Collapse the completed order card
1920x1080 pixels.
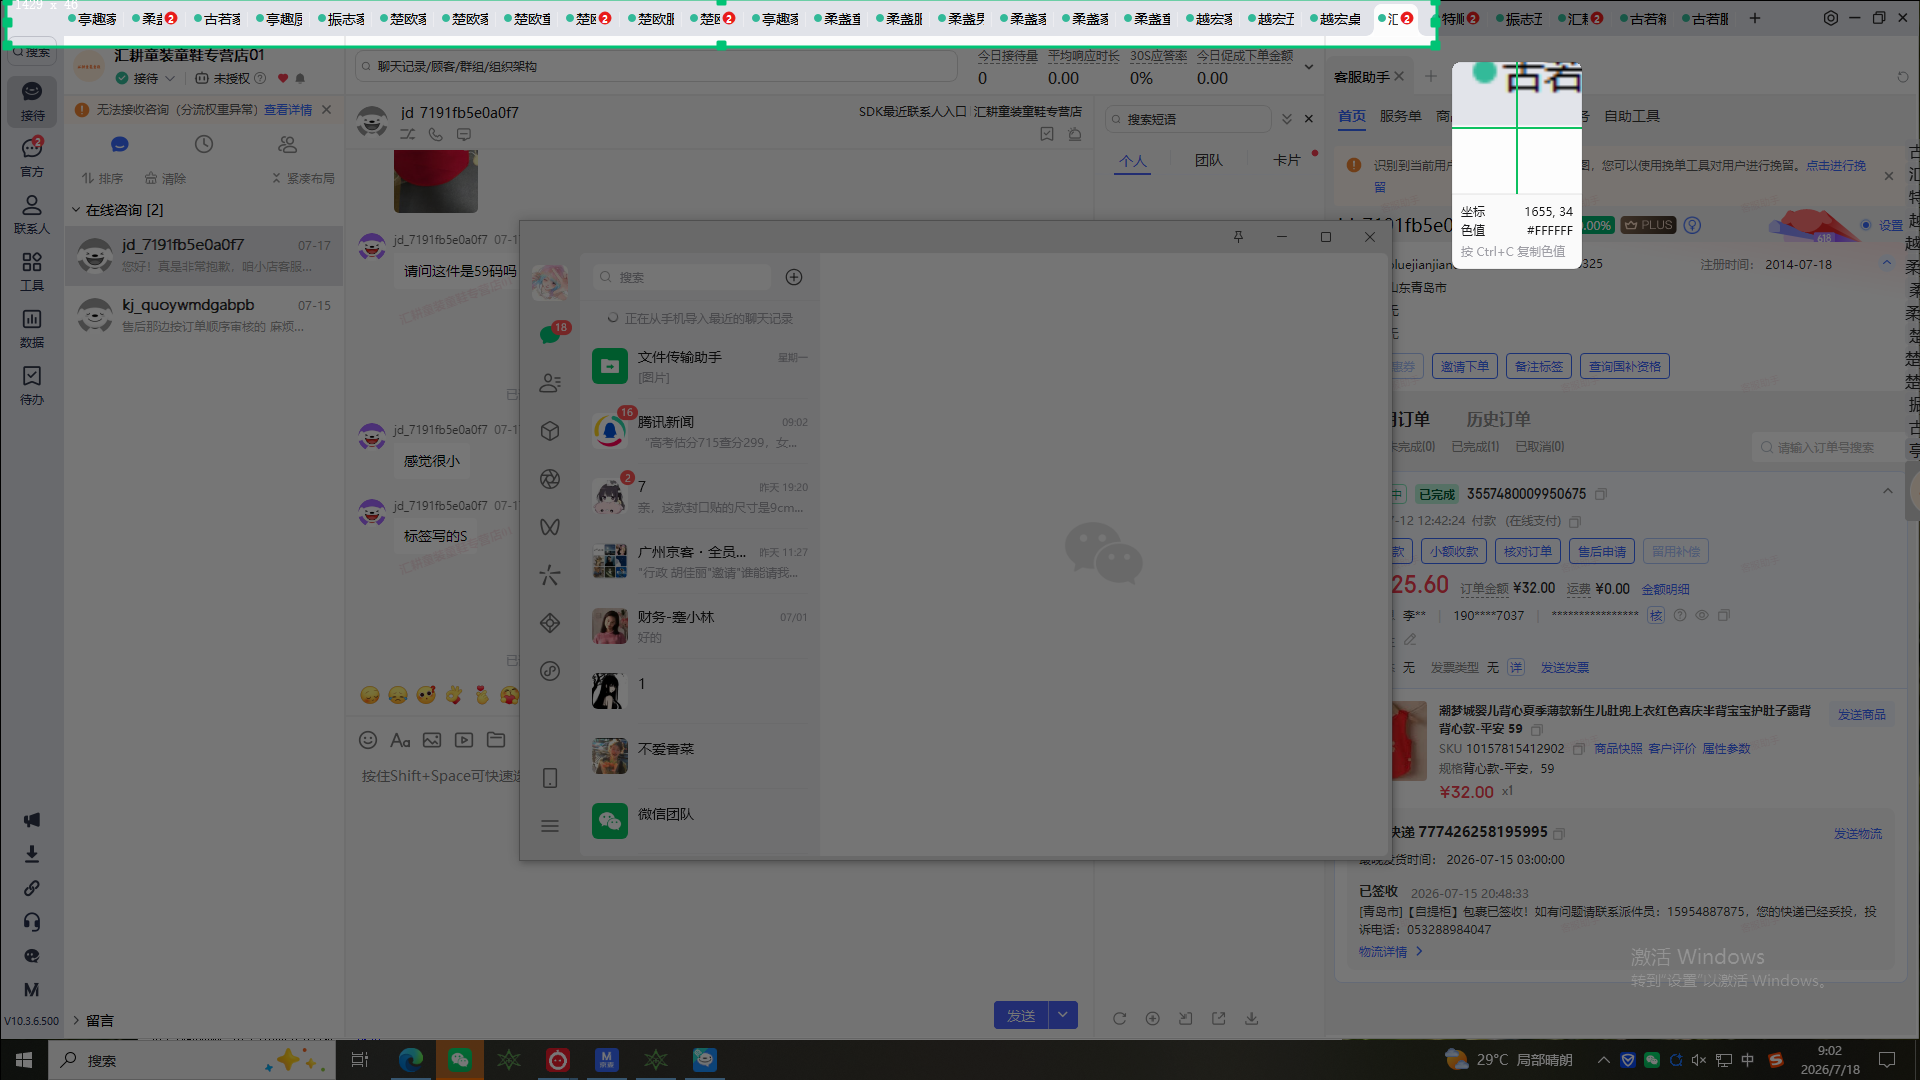point(1887,491)
